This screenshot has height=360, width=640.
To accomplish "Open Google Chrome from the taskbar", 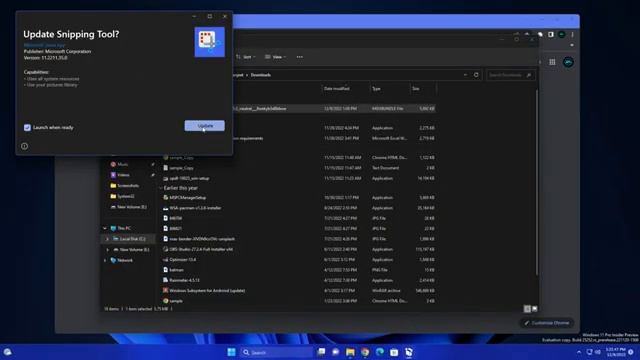I will coord(365,352).
